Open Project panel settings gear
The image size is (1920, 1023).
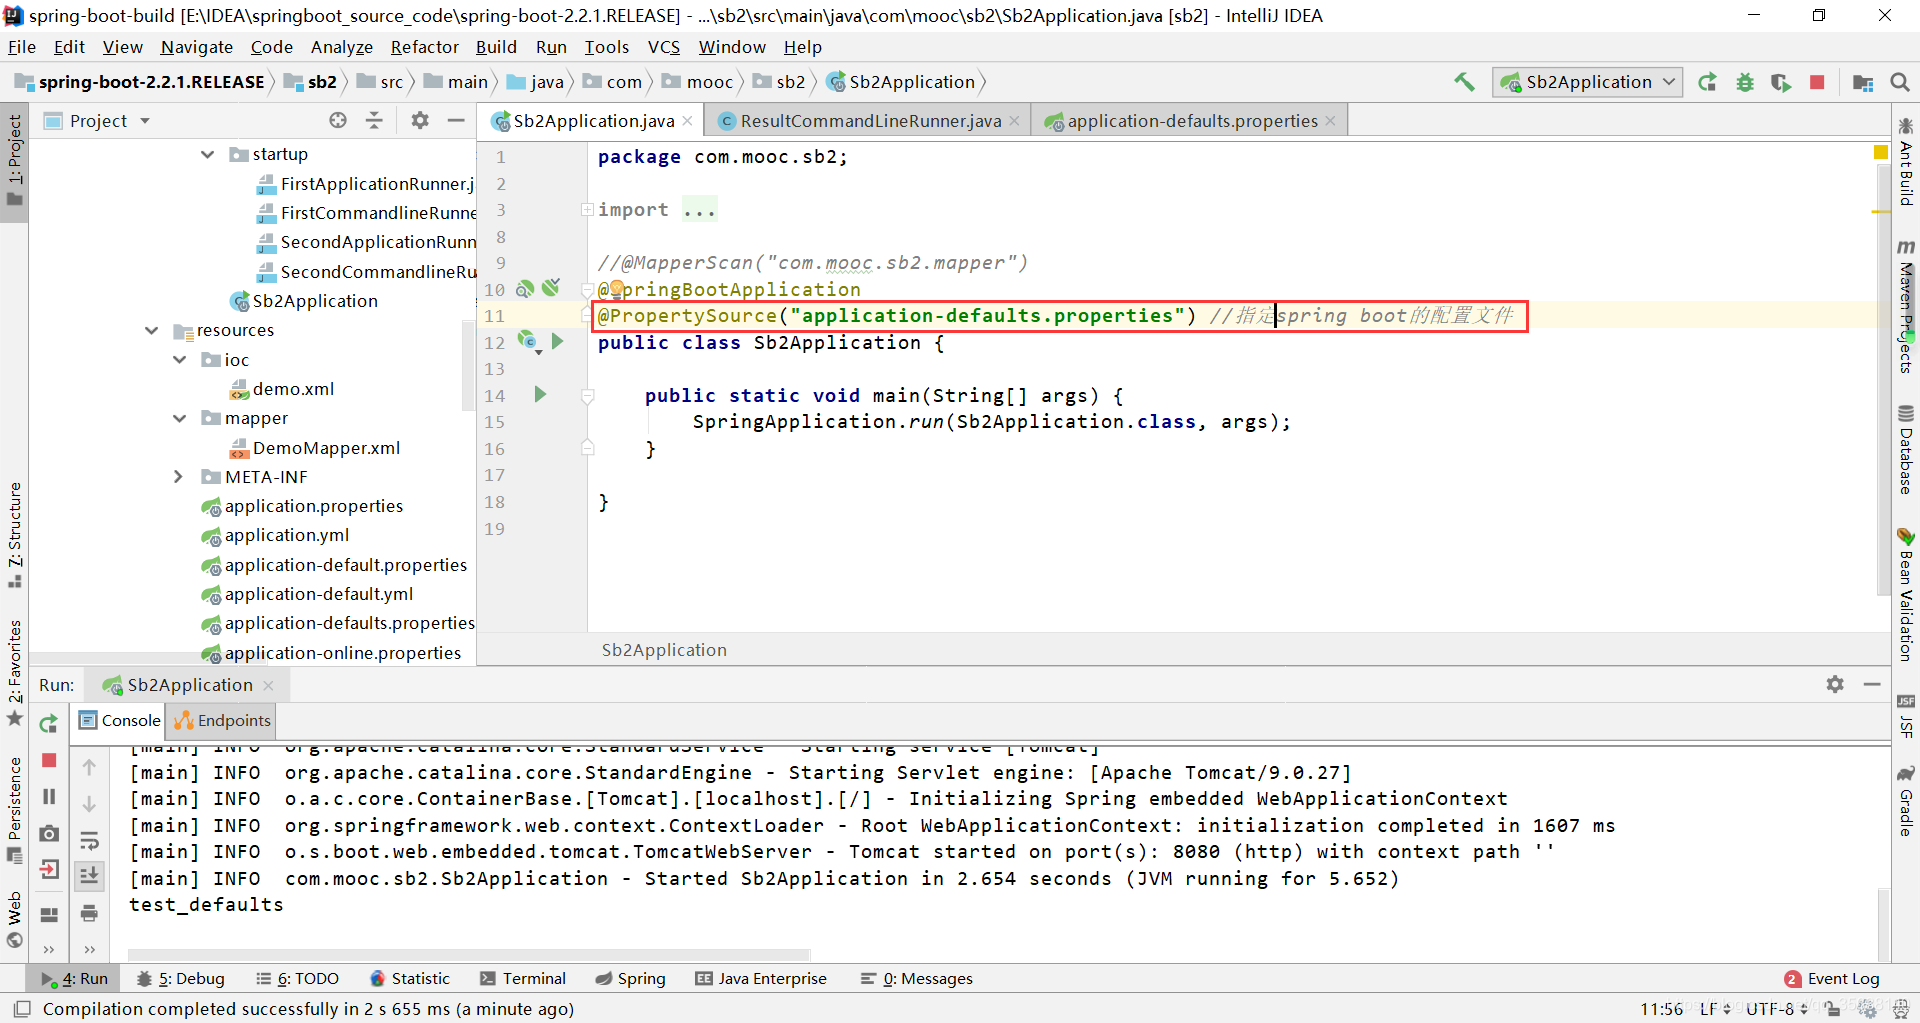point(420,120)
